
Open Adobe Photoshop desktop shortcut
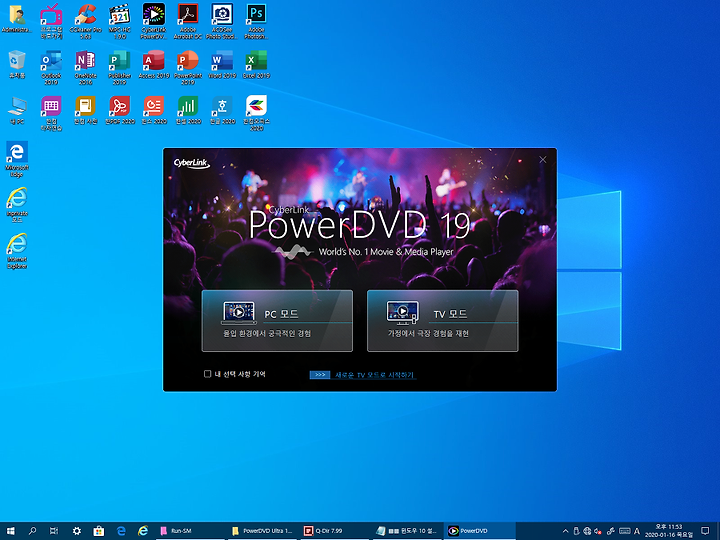tap(256, 21)
